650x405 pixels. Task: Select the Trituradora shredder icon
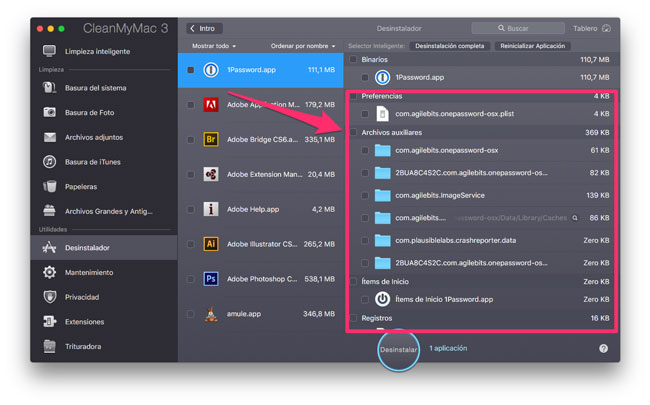point(49,346)
